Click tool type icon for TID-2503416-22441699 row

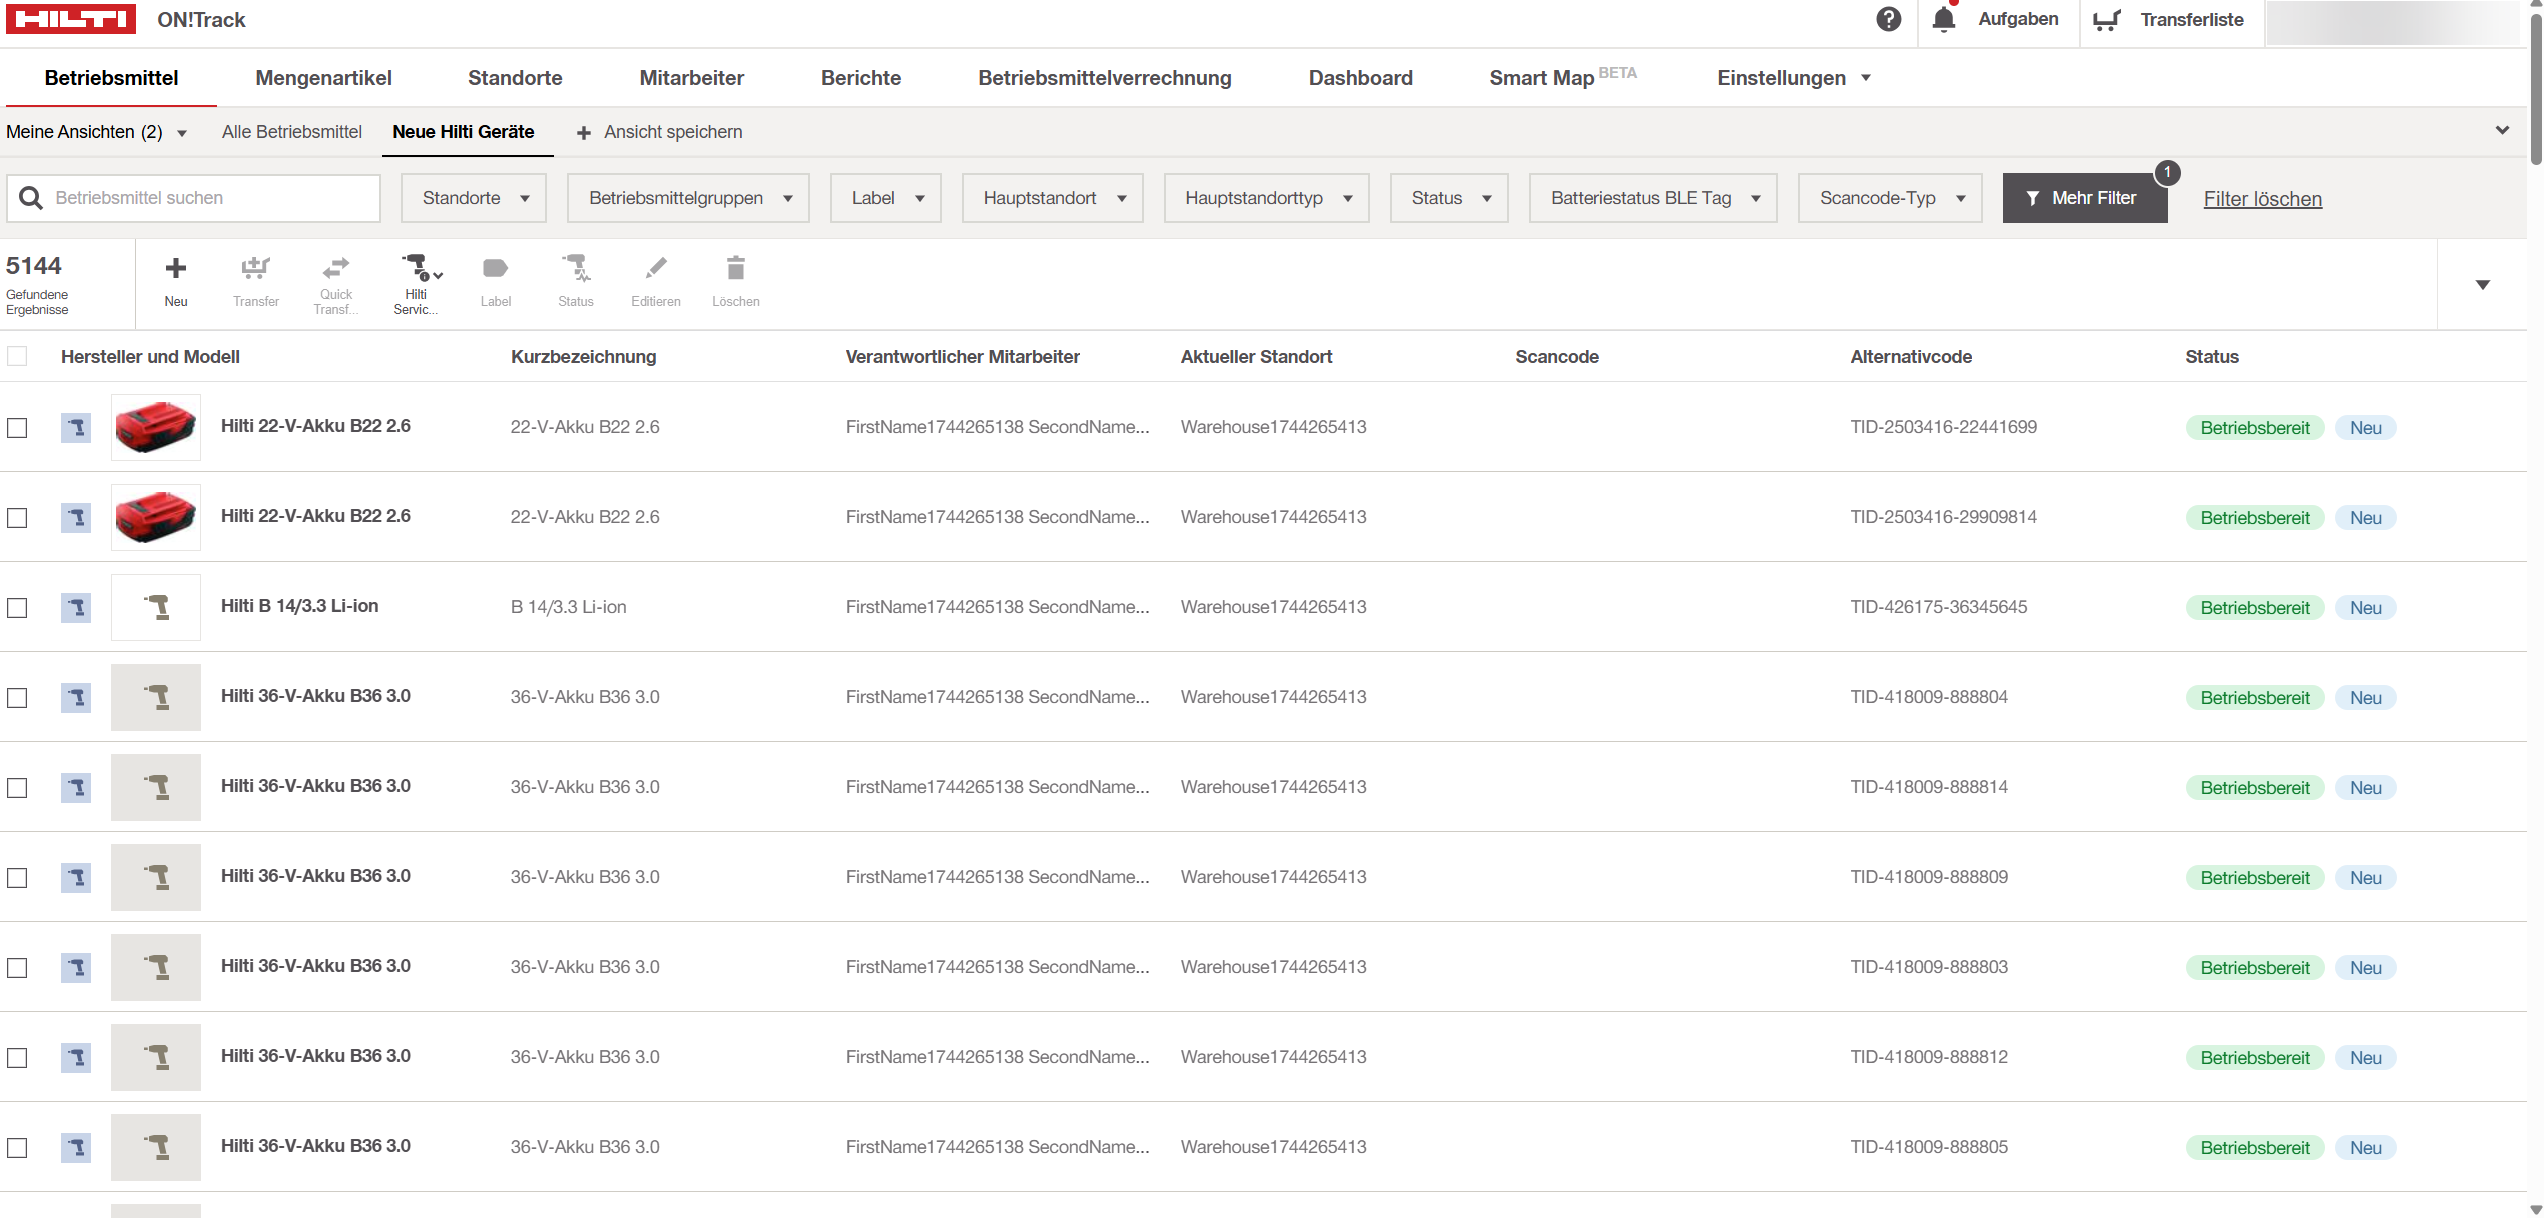tap(76, 428)
